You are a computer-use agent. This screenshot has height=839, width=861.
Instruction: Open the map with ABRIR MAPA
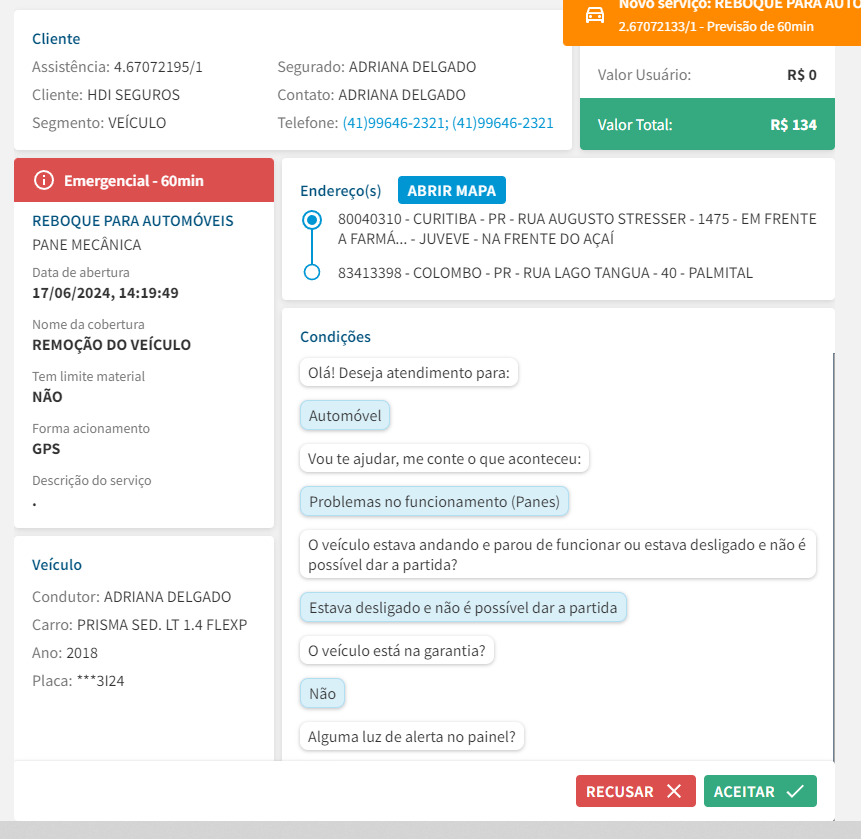pos(451,191)
